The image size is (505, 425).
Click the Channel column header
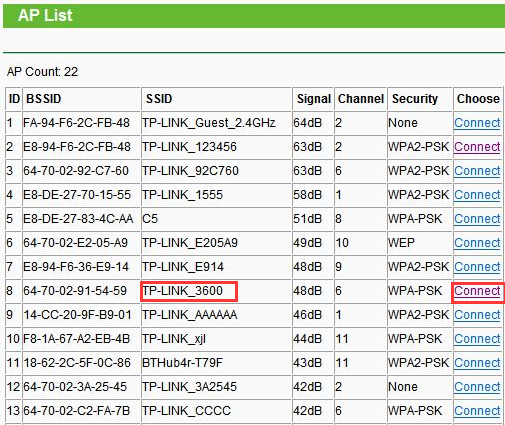coord(361,99)
